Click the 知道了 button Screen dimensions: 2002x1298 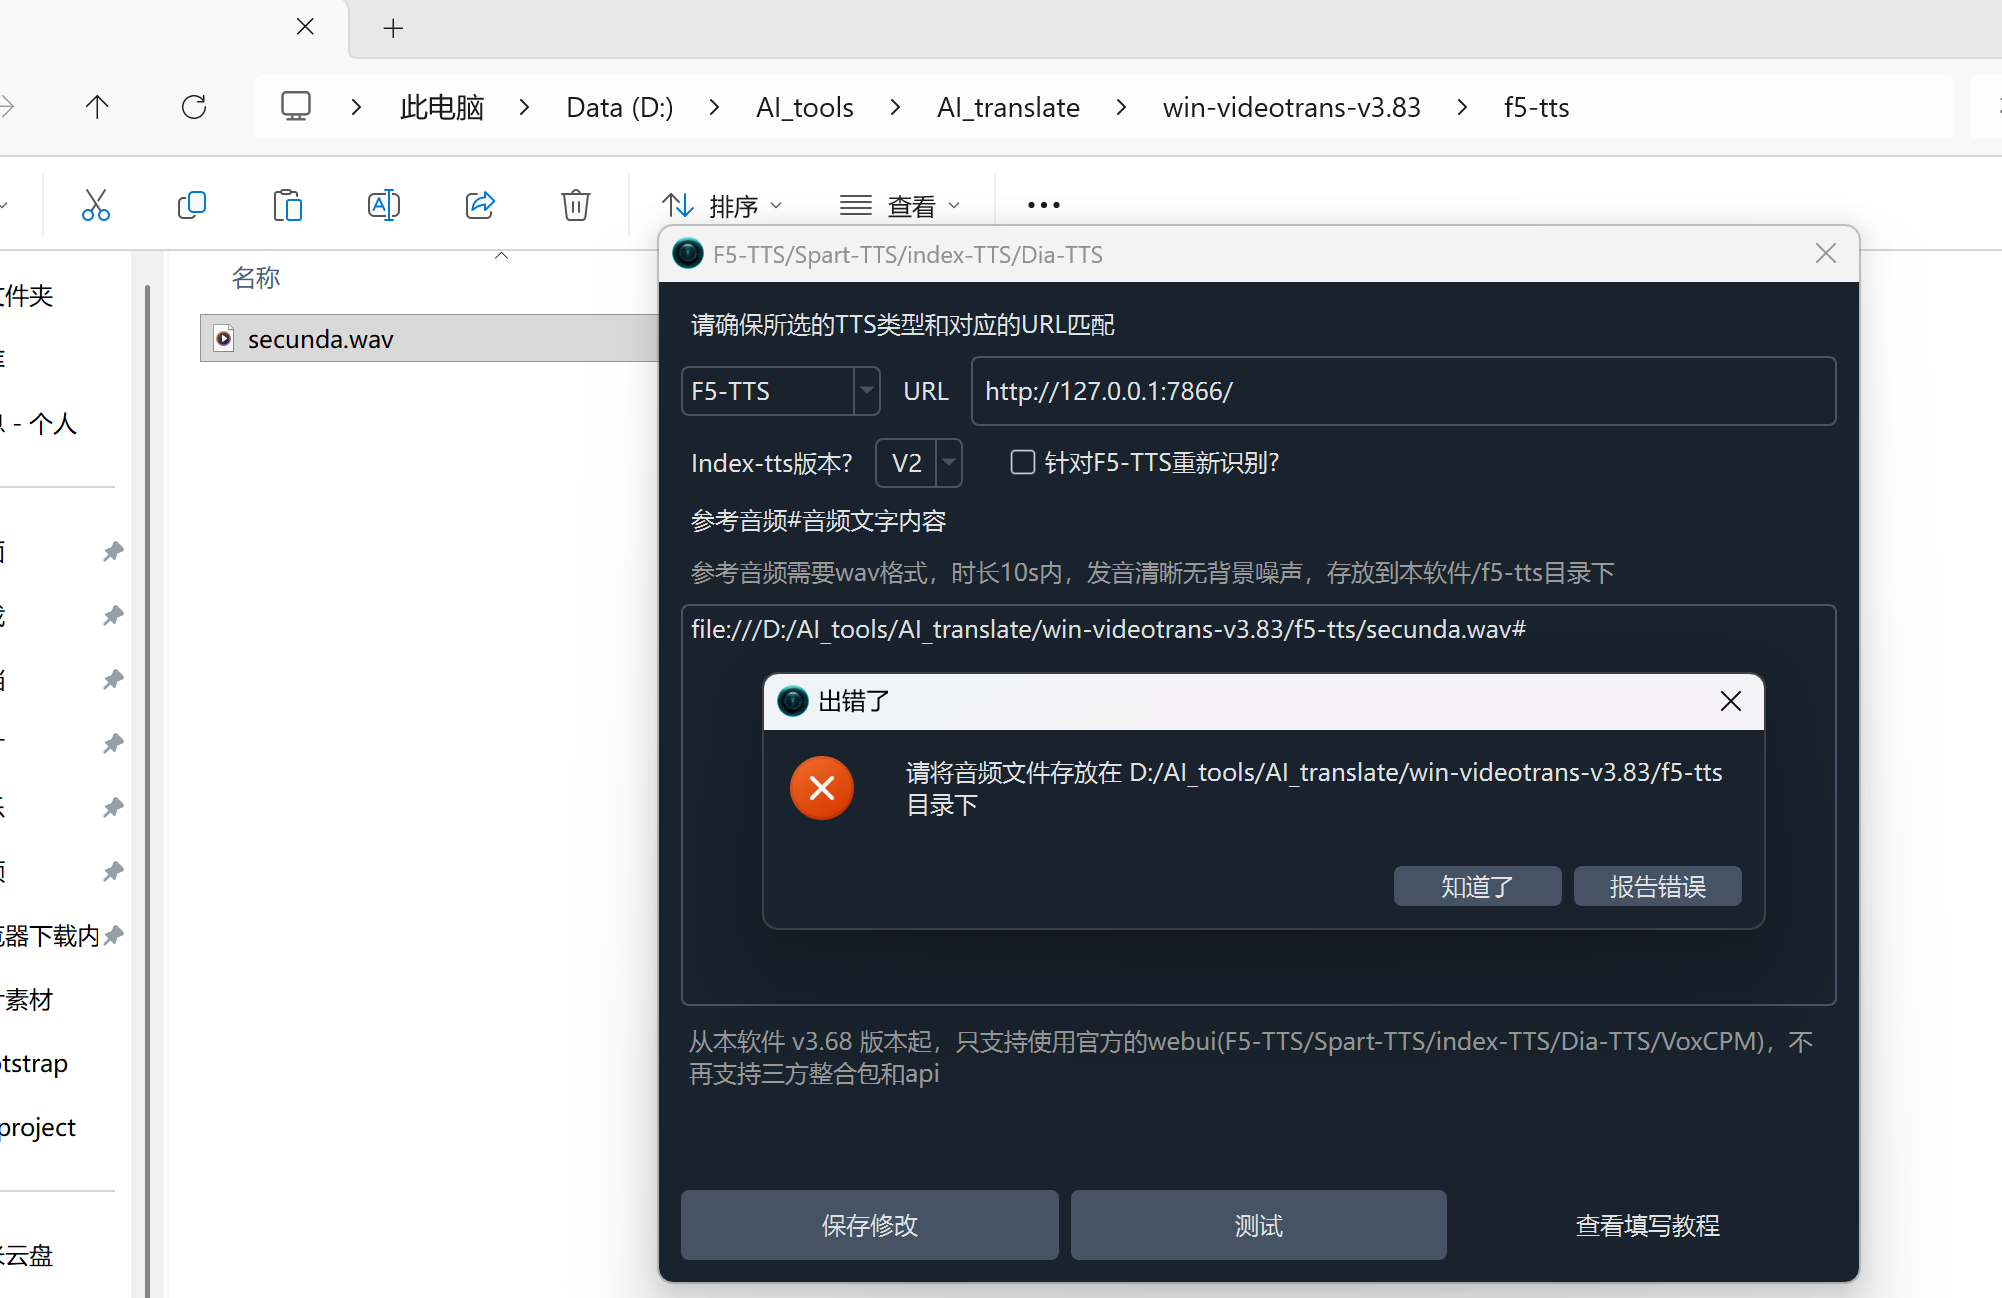coord(1477,887)
